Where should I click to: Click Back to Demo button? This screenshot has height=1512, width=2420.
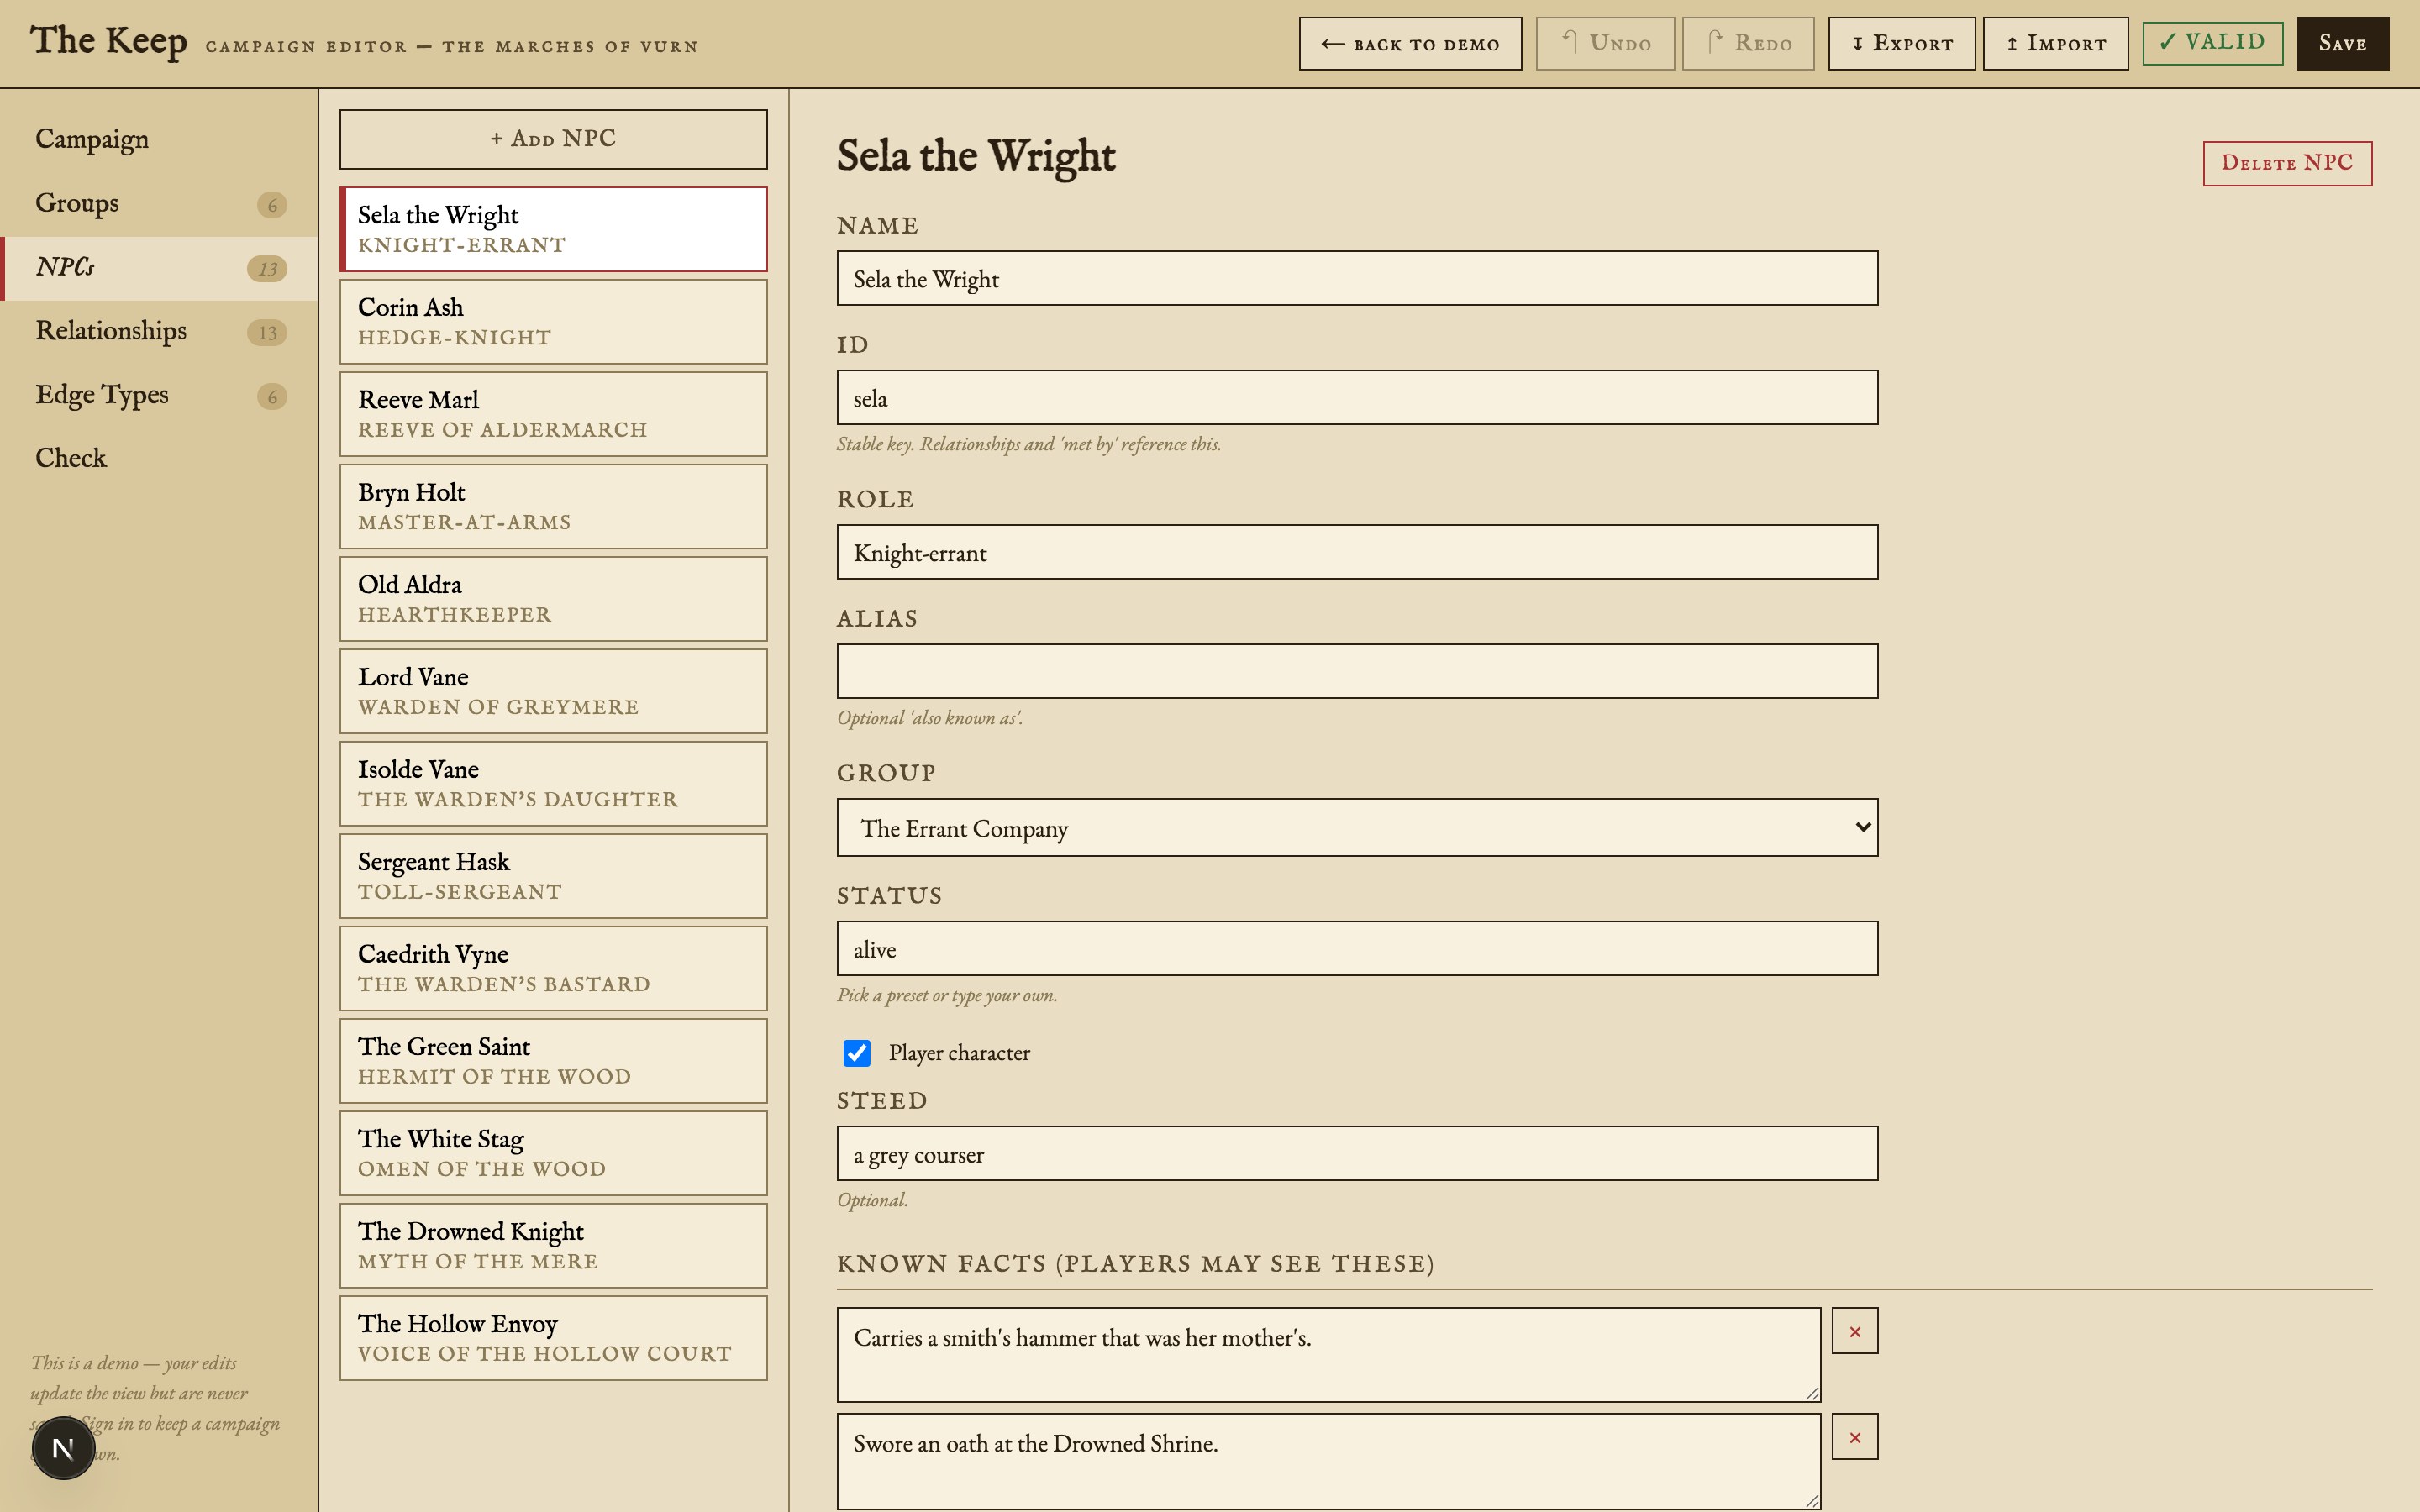pos(1410,44)
